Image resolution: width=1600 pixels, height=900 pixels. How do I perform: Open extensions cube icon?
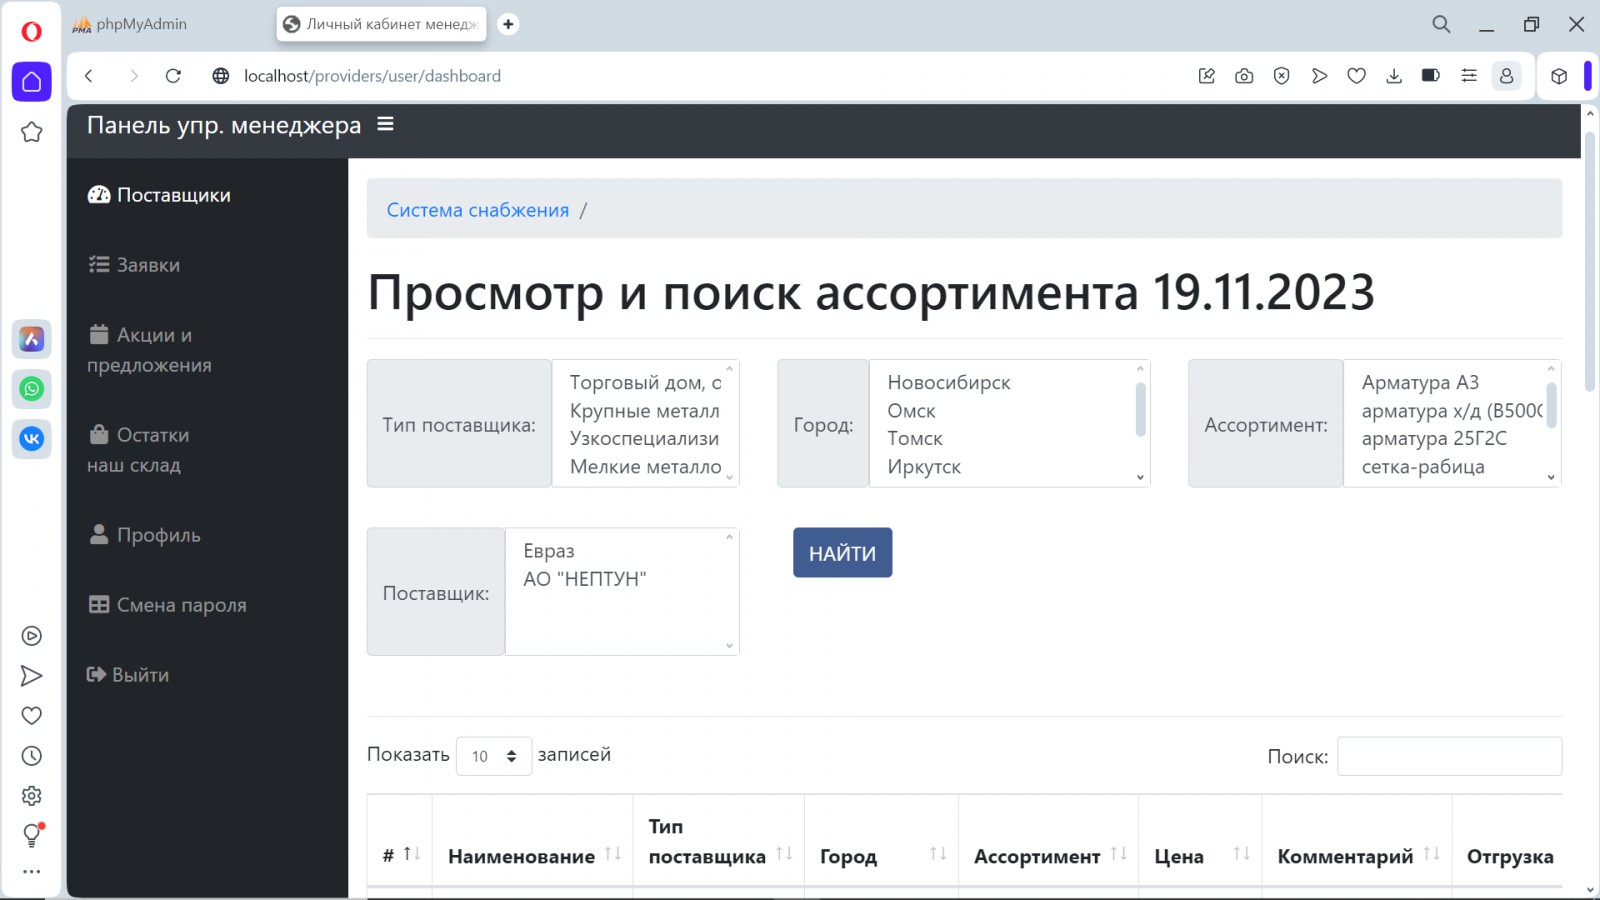coord(1558,76)
